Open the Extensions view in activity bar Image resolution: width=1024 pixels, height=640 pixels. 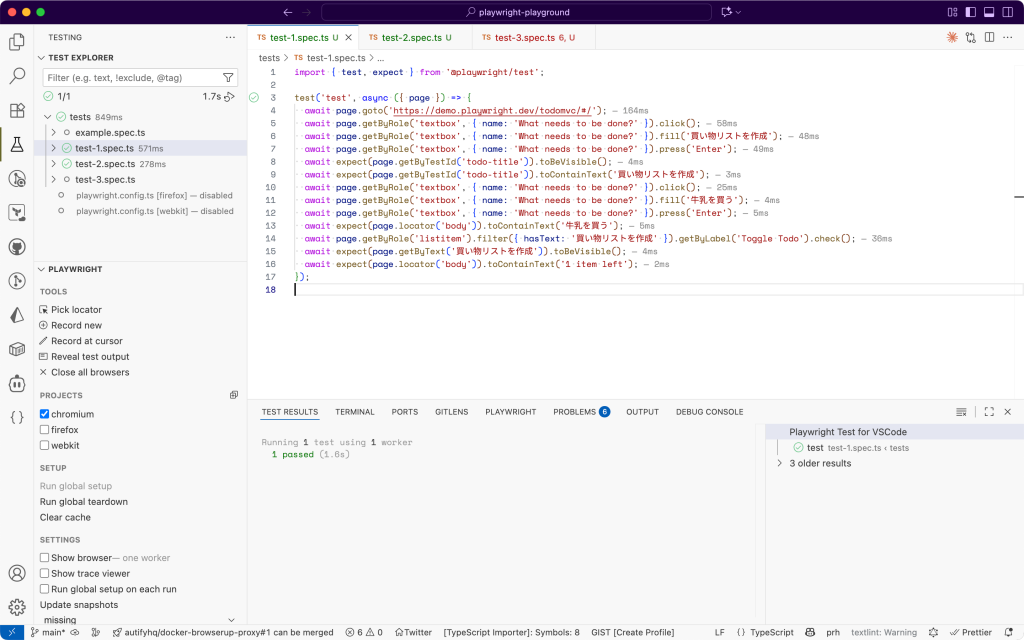coord(17,110)
